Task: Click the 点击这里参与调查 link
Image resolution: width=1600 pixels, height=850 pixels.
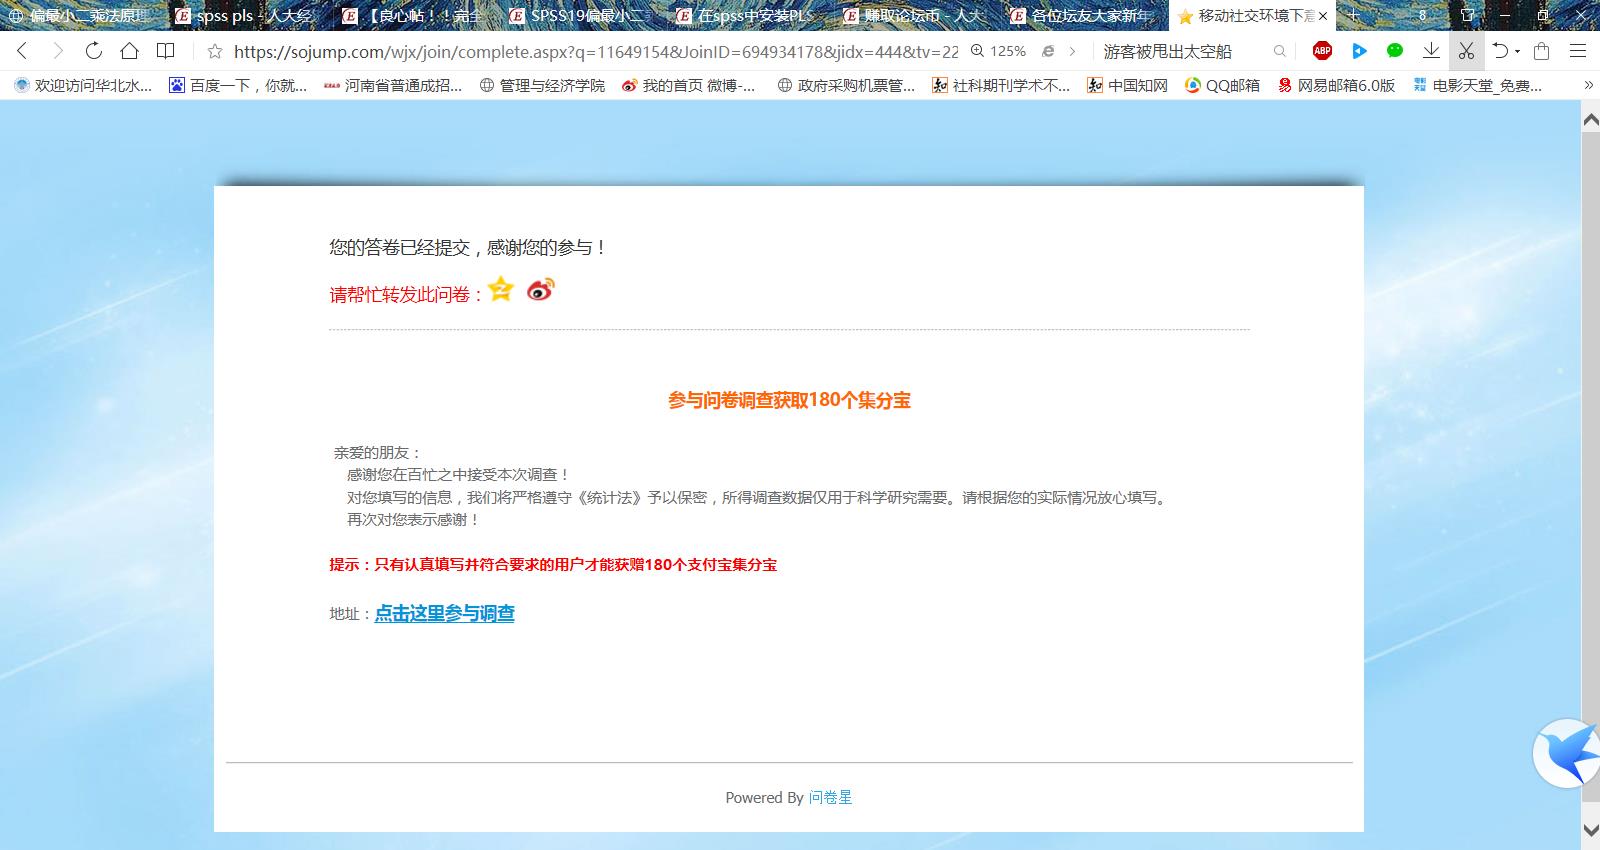Action: click(x=444, y=613)
